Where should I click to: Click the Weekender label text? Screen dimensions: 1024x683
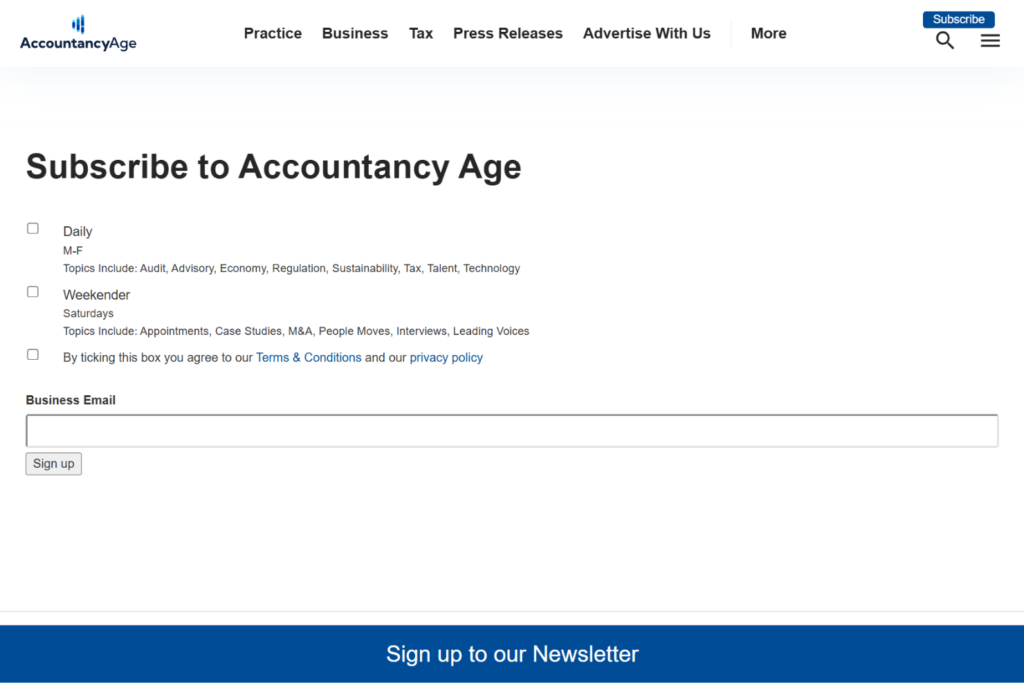[x=97, y=295]
